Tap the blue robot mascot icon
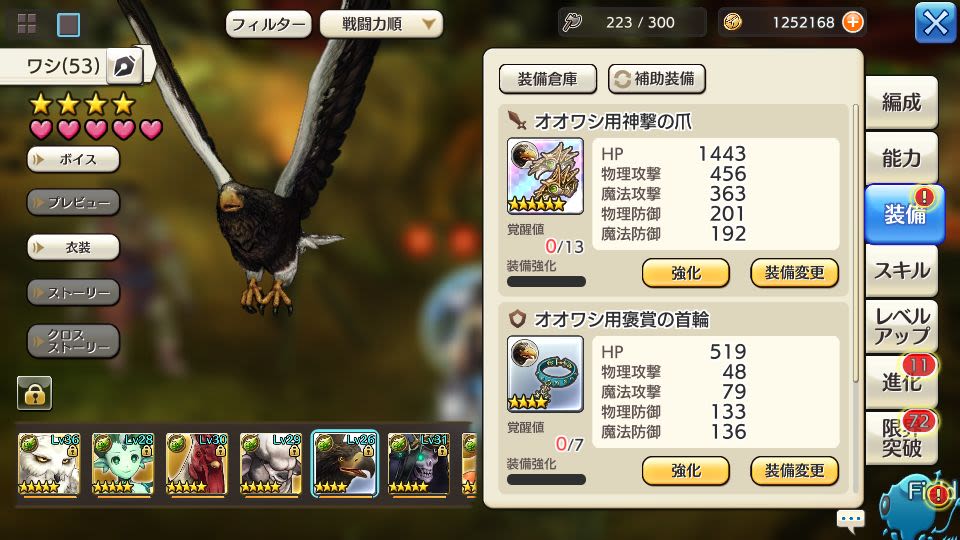Screen dimensions: 960x540 point(918,506)
